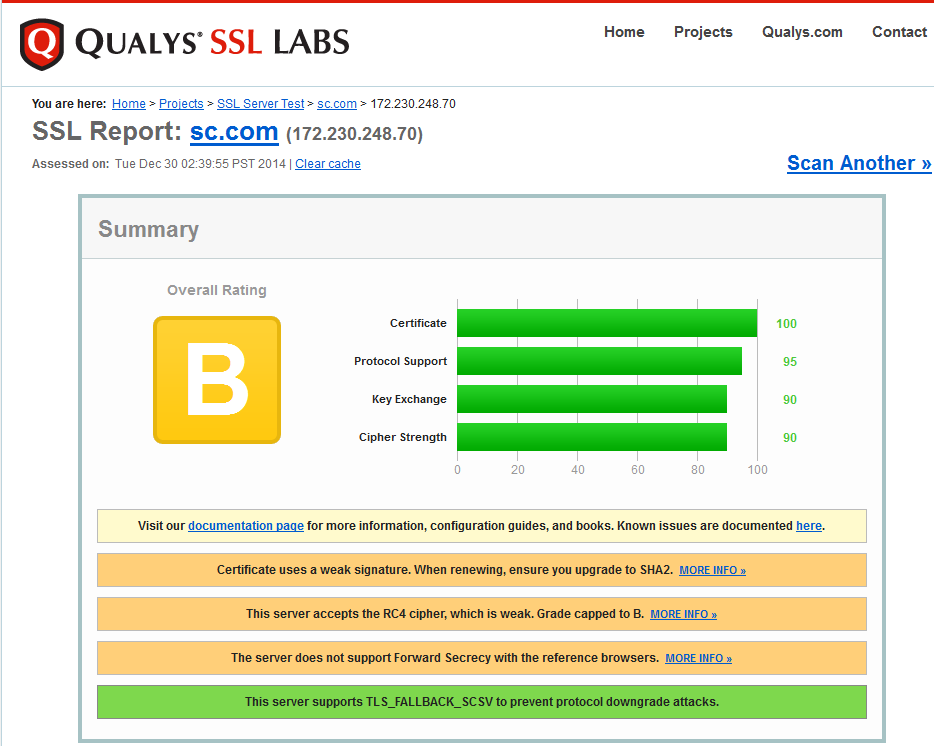
Task: Open the Home navigation menu item
Action: coord(624,32)
